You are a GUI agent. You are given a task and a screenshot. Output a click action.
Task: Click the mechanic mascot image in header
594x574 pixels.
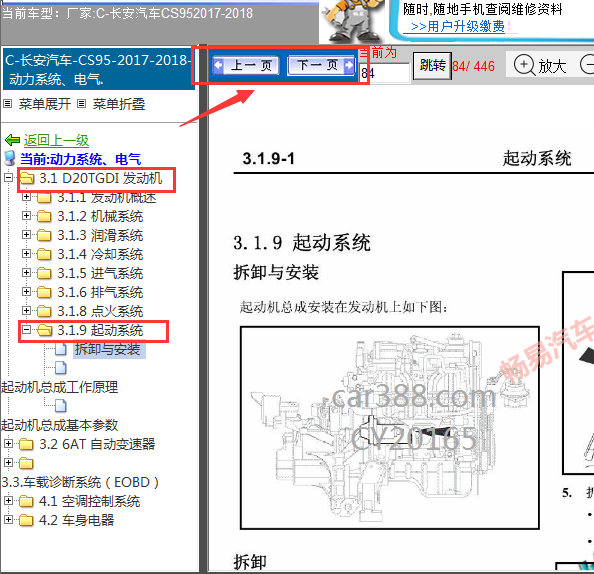pyautogui.click(x=352, y=21)
